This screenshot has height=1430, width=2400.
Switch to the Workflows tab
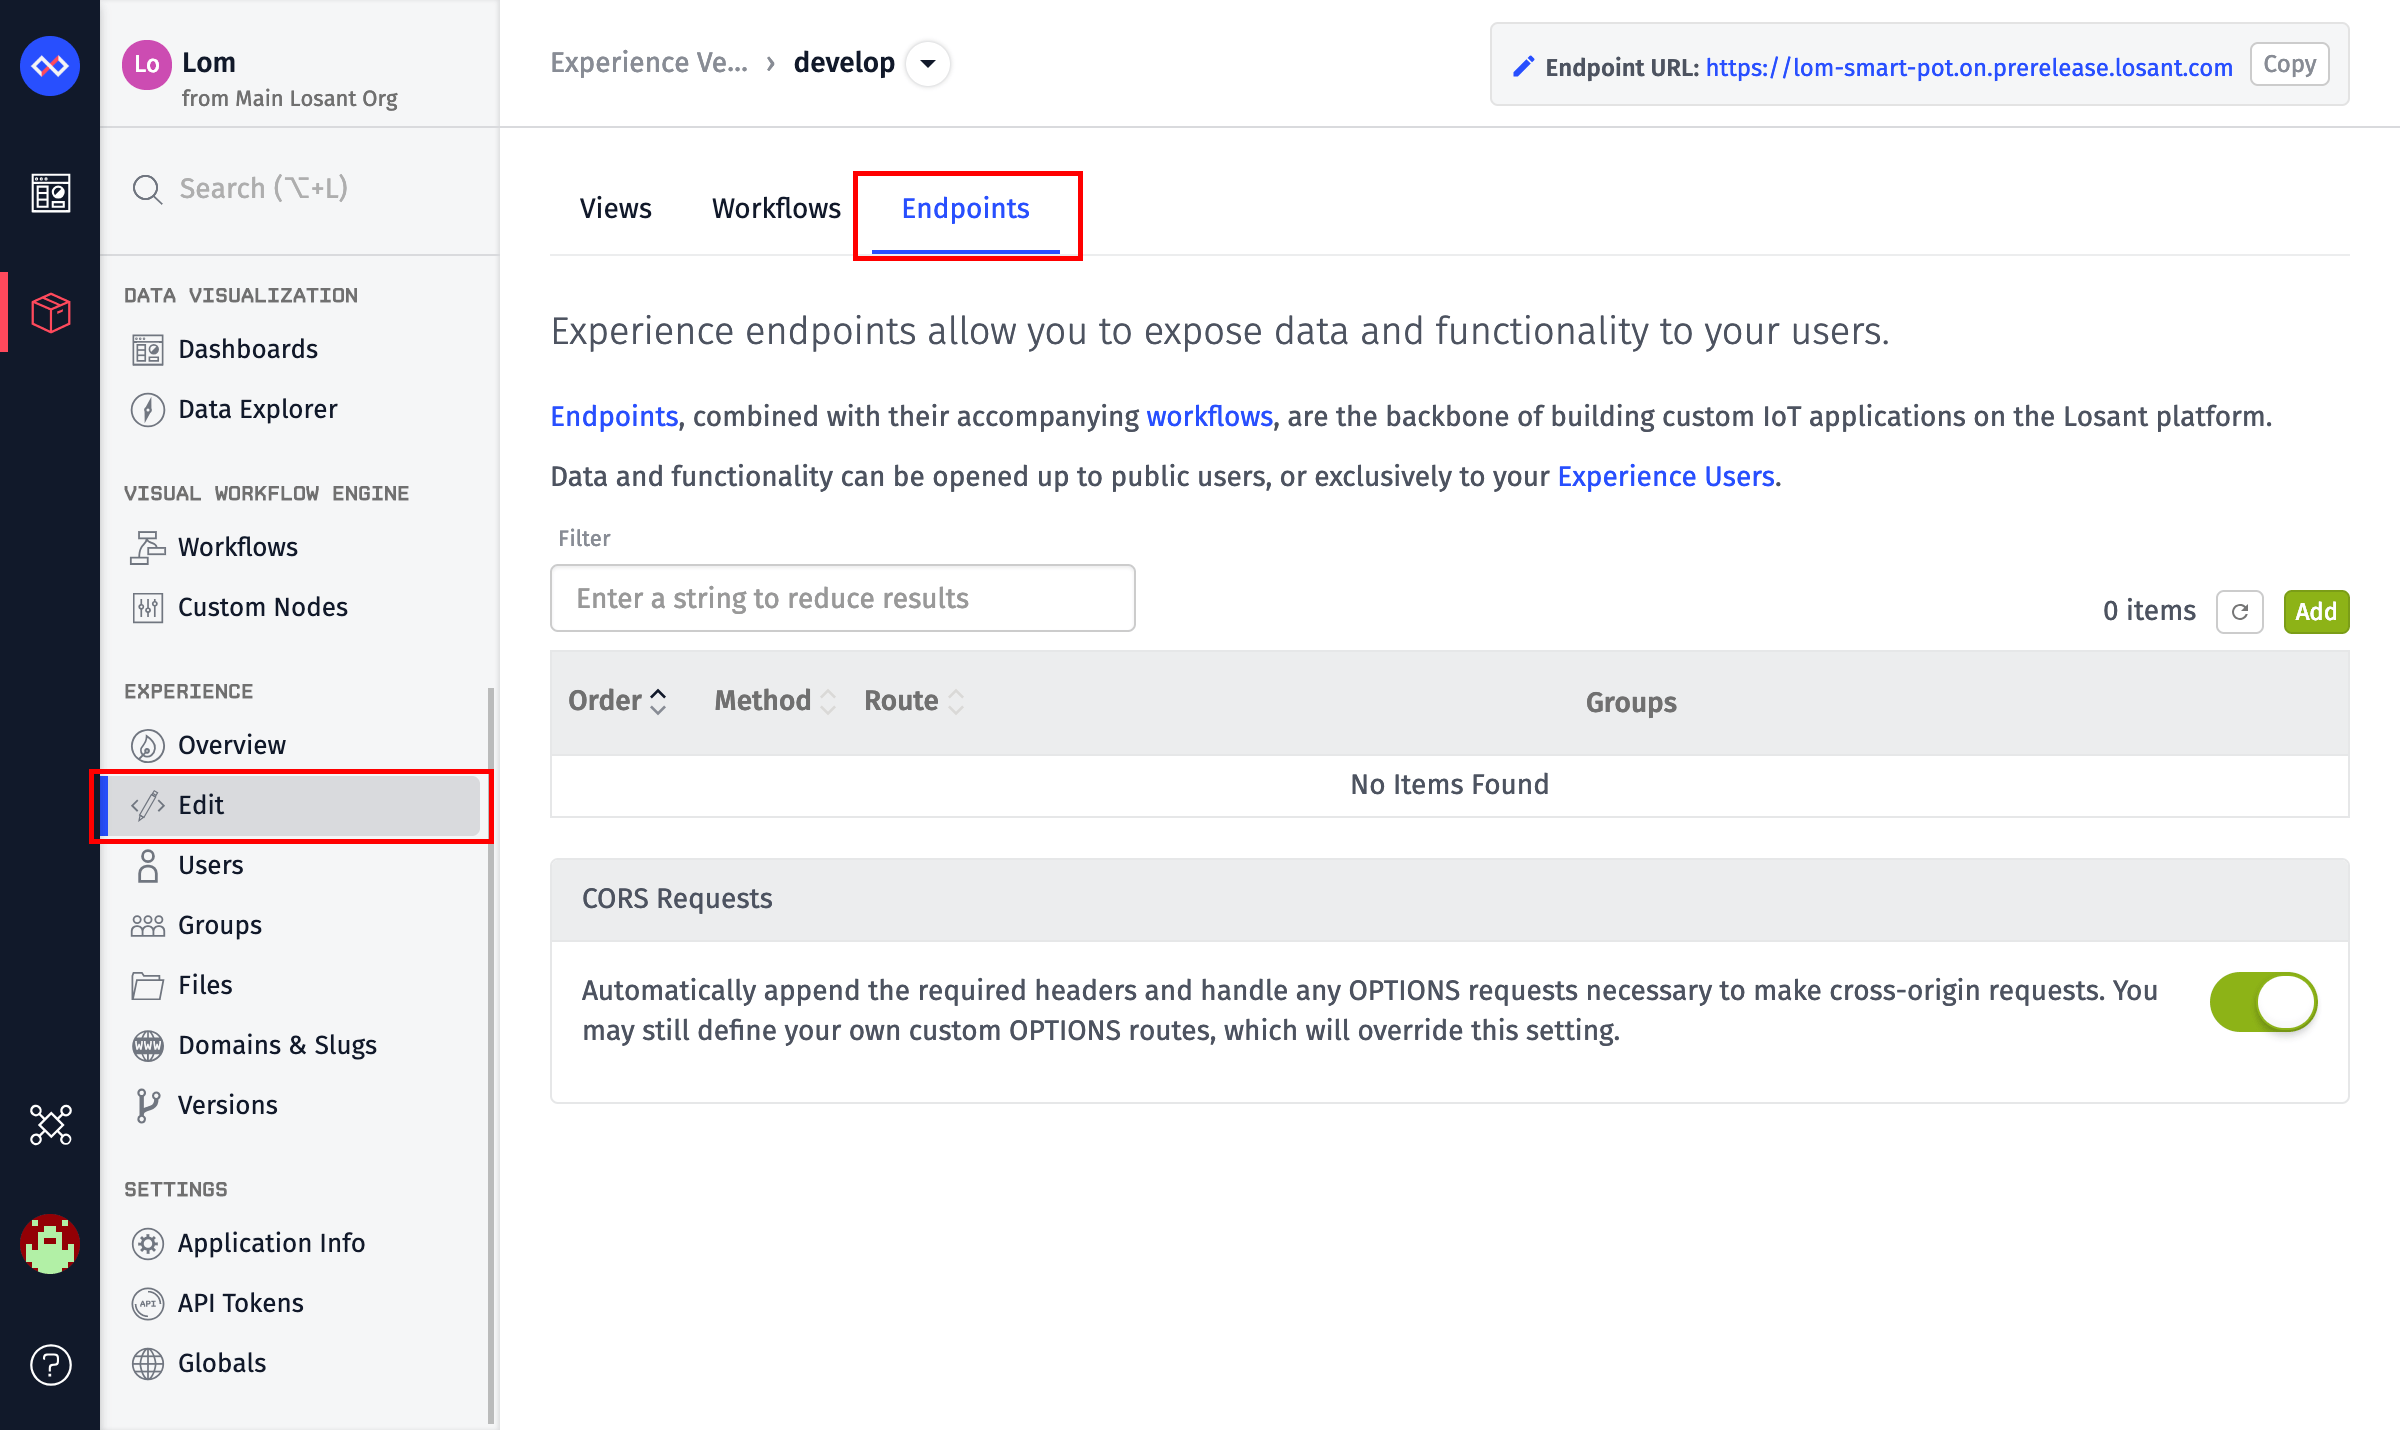(x=776, y=208)
